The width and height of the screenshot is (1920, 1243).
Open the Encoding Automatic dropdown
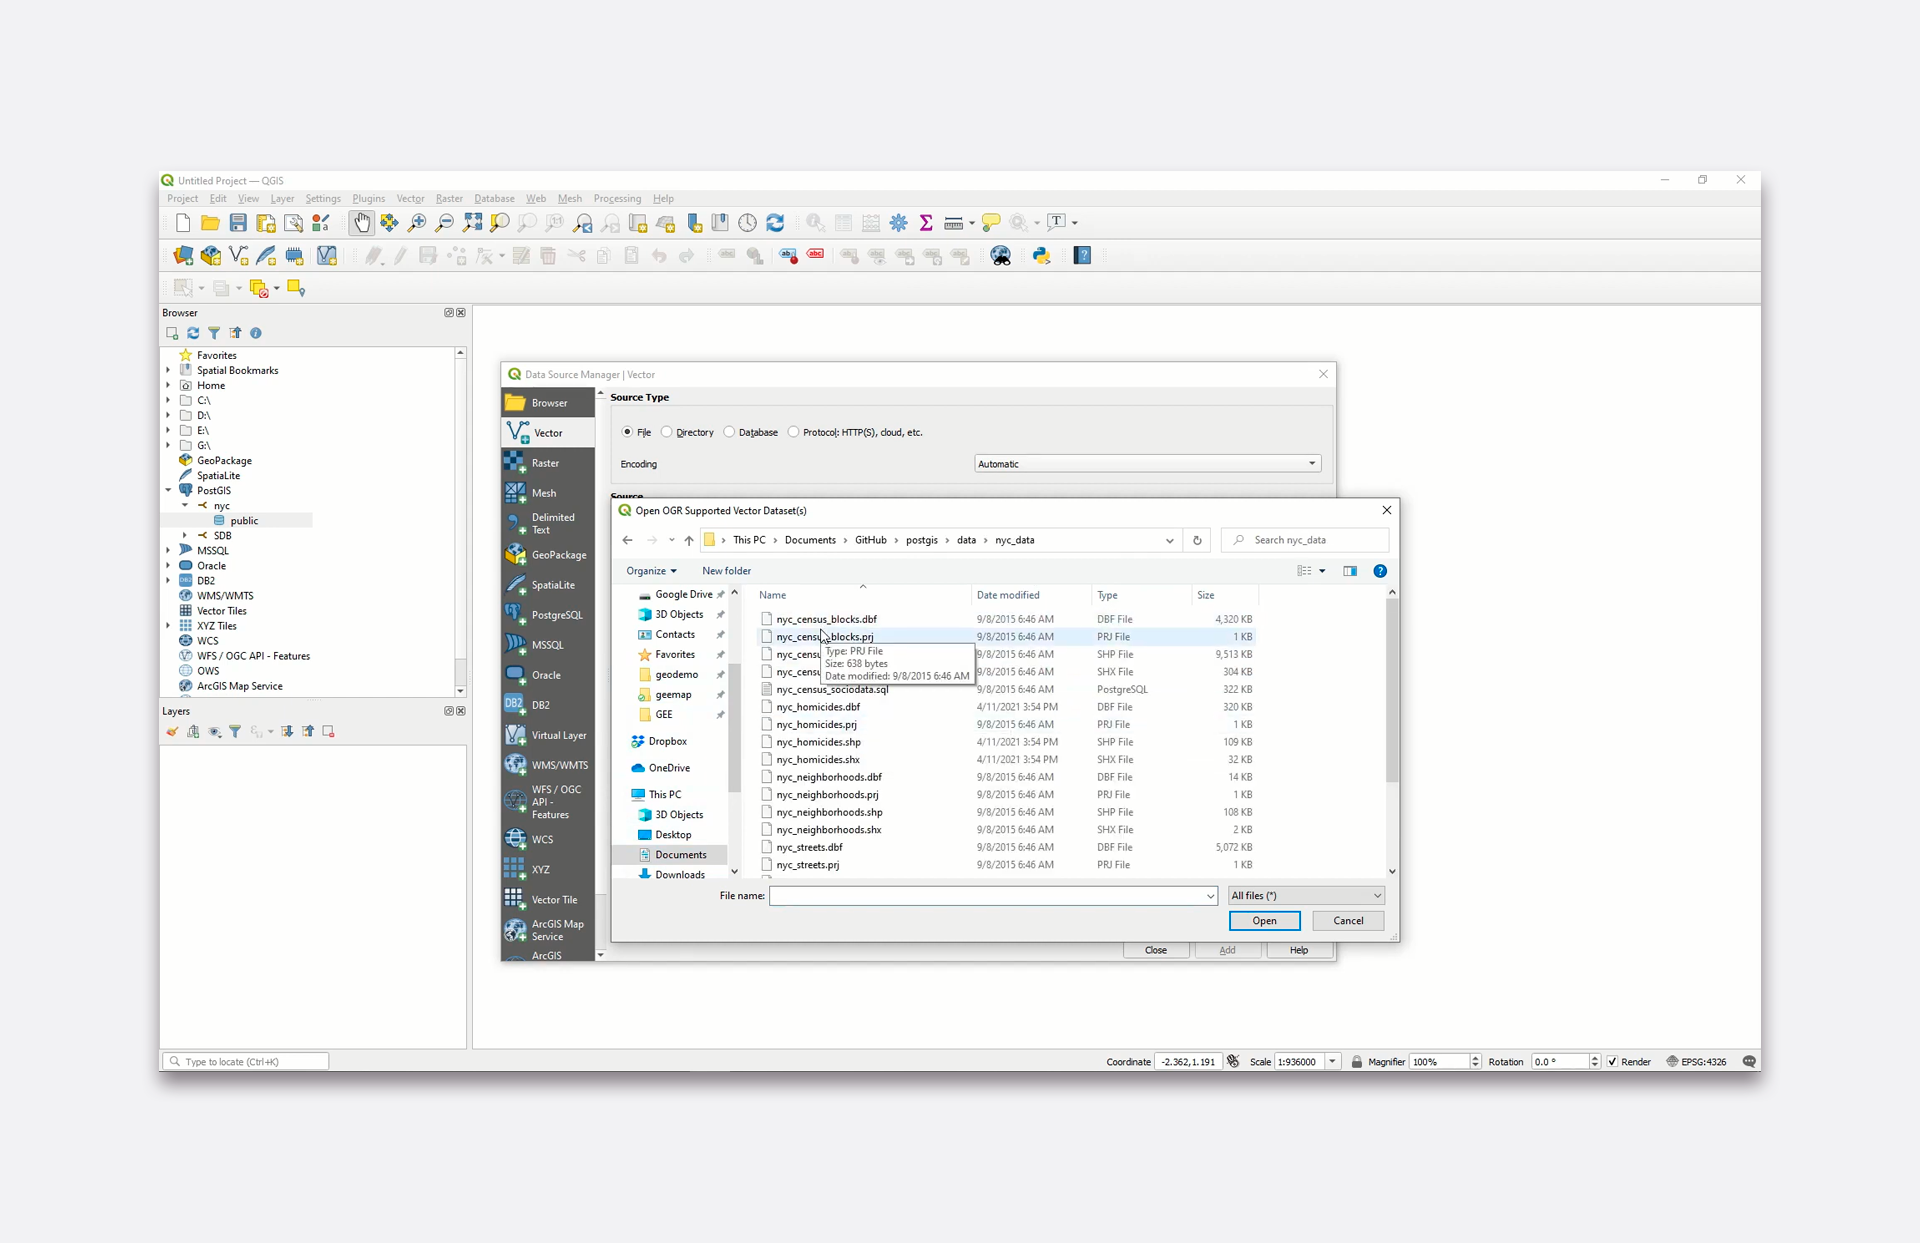[1147, 464]
